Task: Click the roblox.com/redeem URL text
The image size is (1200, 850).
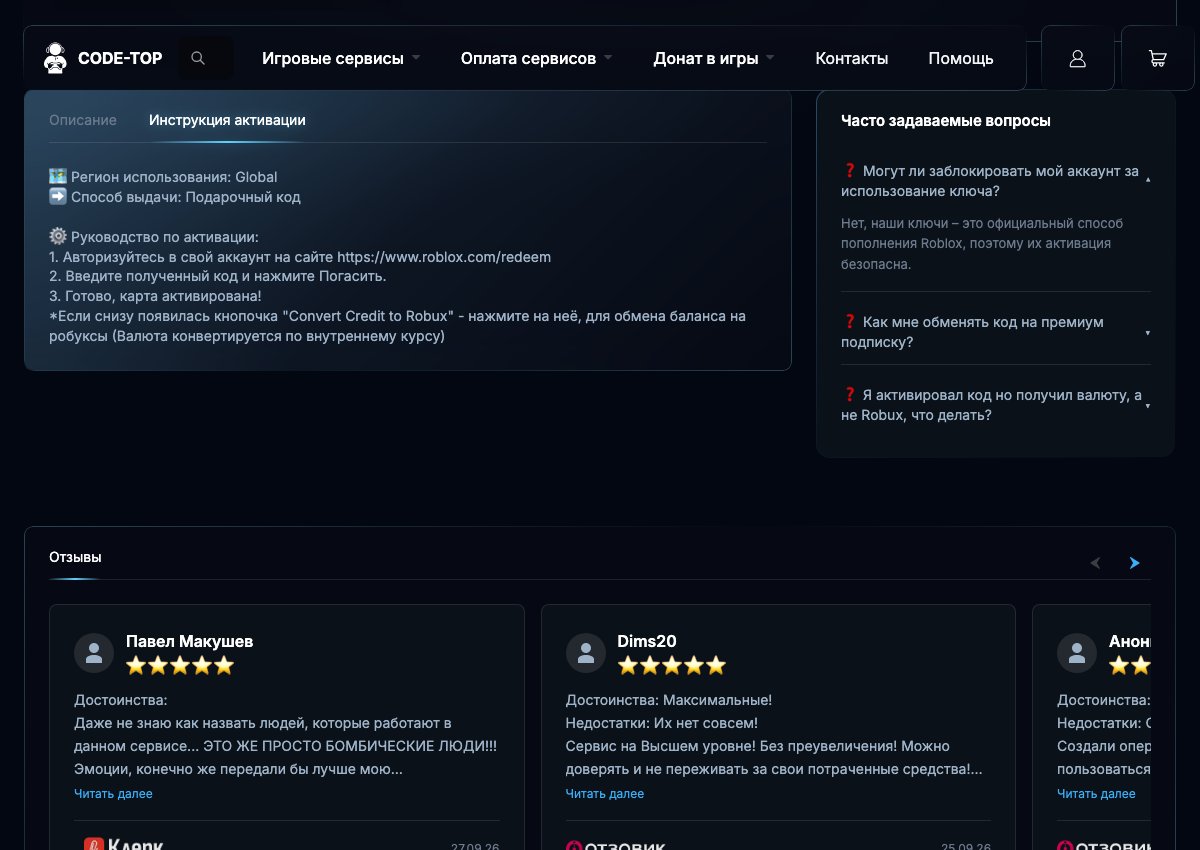Action: (444, 257)
